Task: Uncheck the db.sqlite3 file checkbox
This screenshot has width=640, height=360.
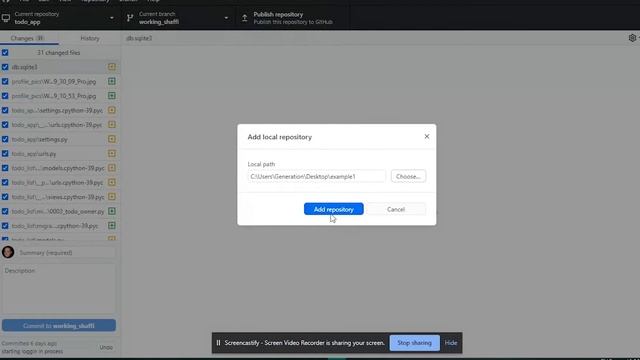Action: (5, 67)
